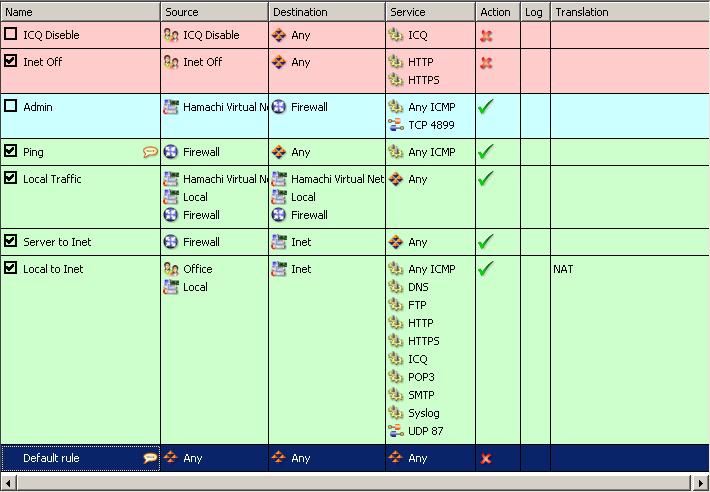
Task: Click the Name column header
Action: tap(80, 12)
